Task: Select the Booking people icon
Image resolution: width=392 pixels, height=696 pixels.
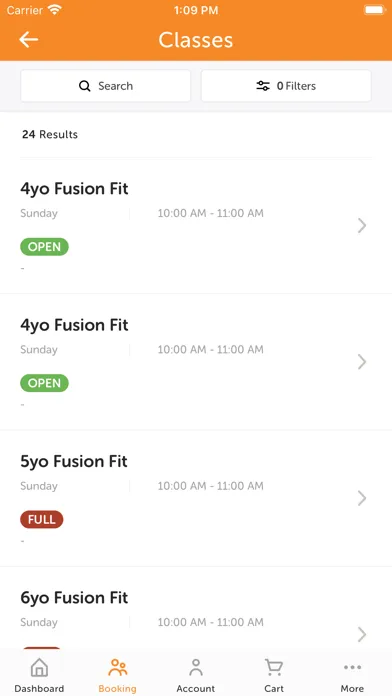Action: (x=118, y=668)
